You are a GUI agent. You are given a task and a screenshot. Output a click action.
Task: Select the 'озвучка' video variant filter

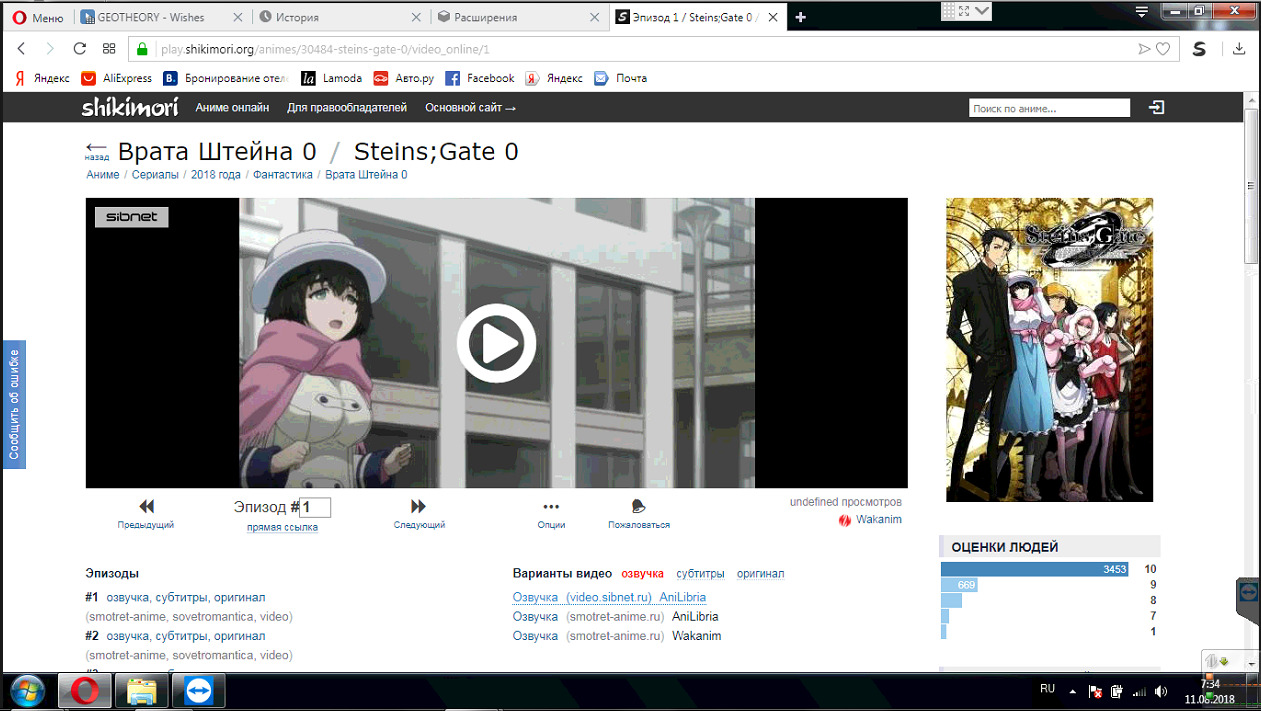pyautogui.click(x=642, y=574)
